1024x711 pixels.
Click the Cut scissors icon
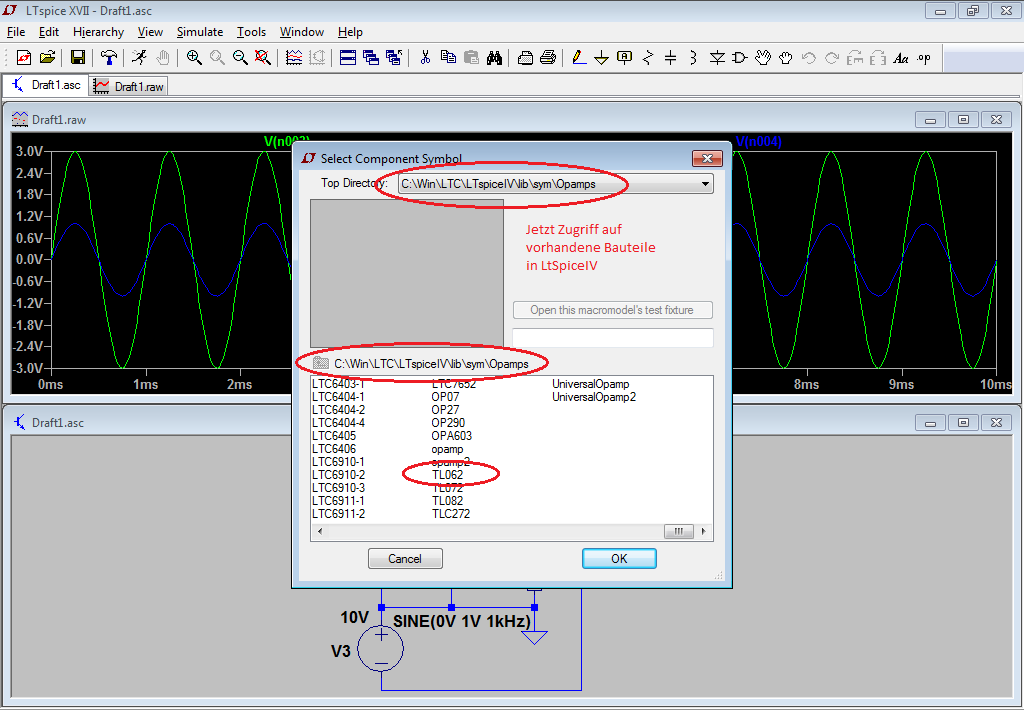coord(425,58)
